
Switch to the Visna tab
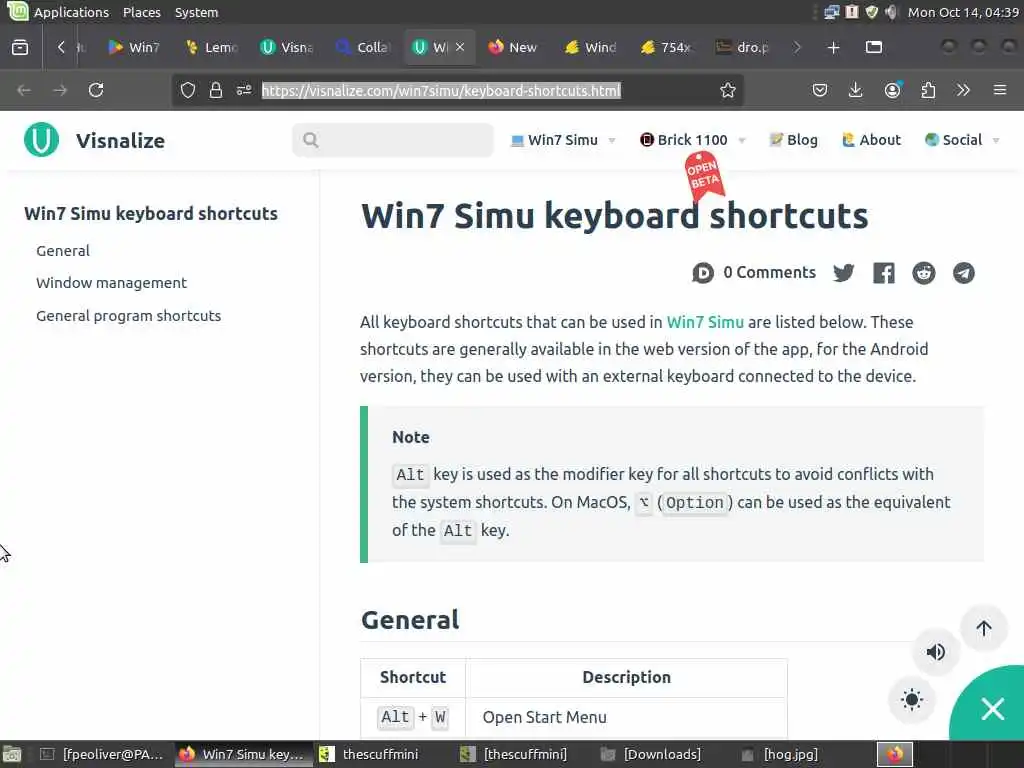click(x=287, y=47)
